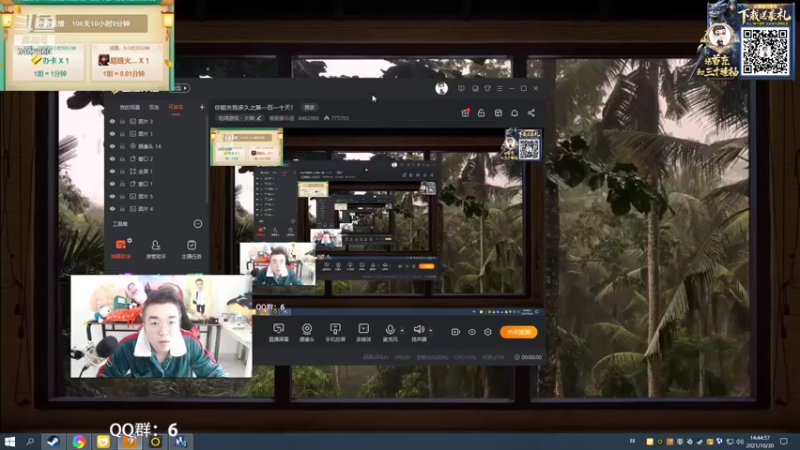800x450 pixels.
Task: Hide the 窗口 2 source
Action: 112,159
